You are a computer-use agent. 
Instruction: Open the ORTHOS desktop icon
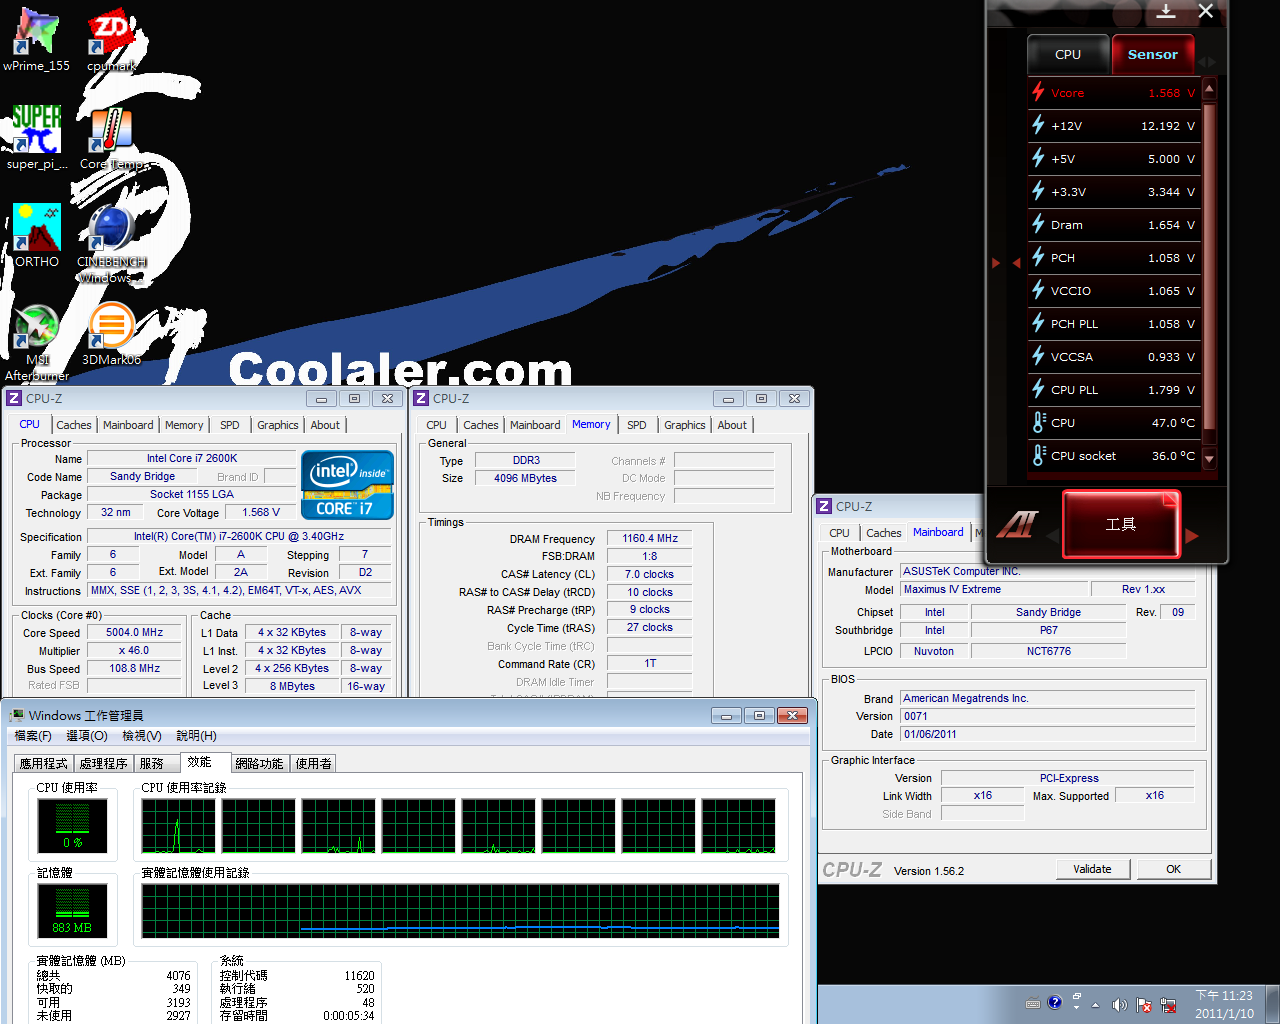point(37,235)
